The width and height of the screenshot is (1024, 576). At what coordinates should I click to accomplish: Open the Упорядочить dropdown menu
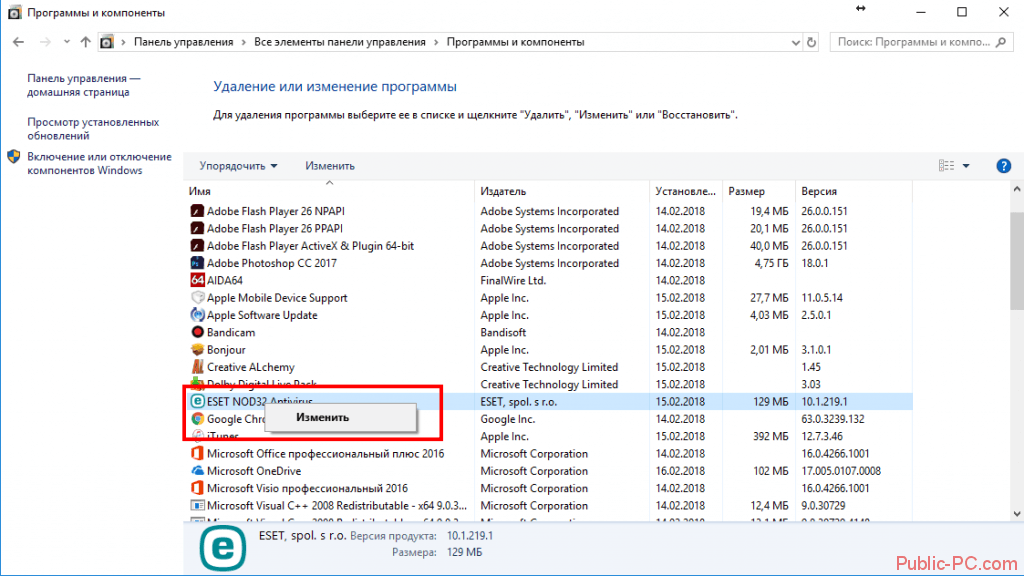click(x=238, y=166)
